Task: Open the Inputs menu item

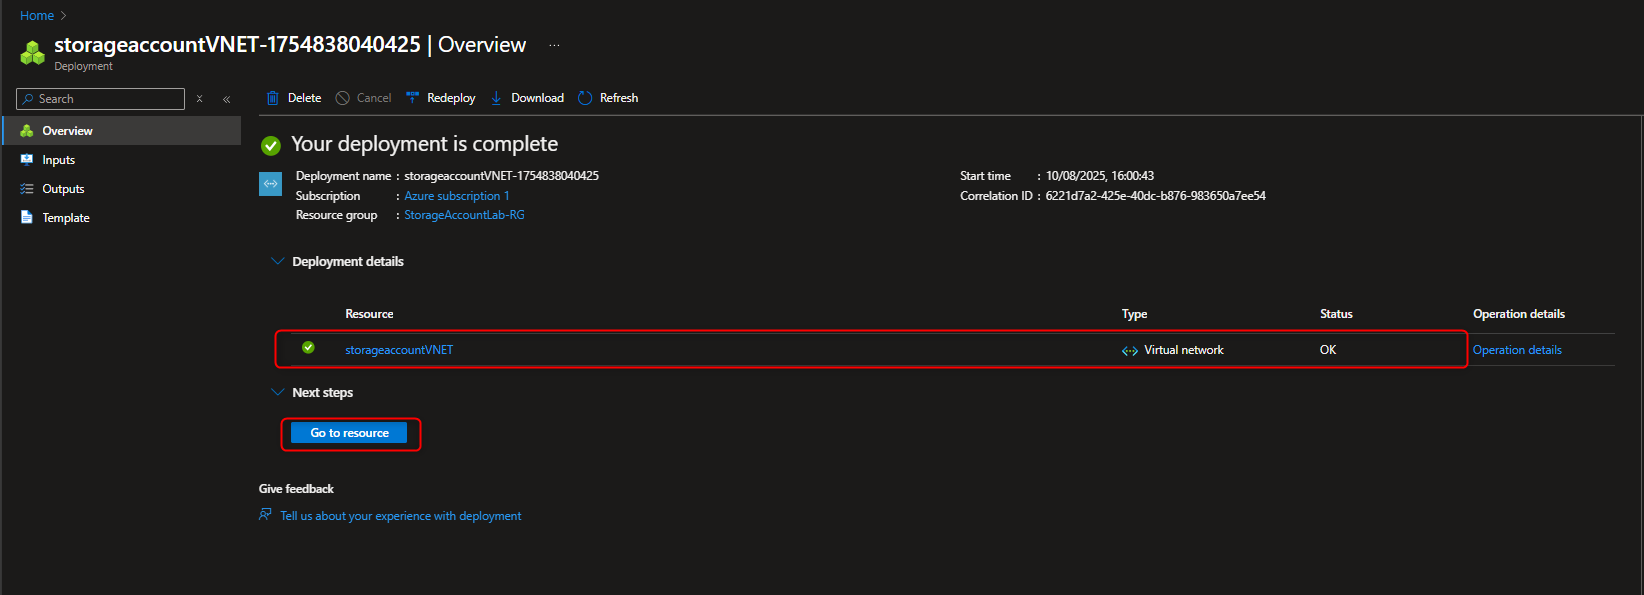Action: [x=121, y=160]
